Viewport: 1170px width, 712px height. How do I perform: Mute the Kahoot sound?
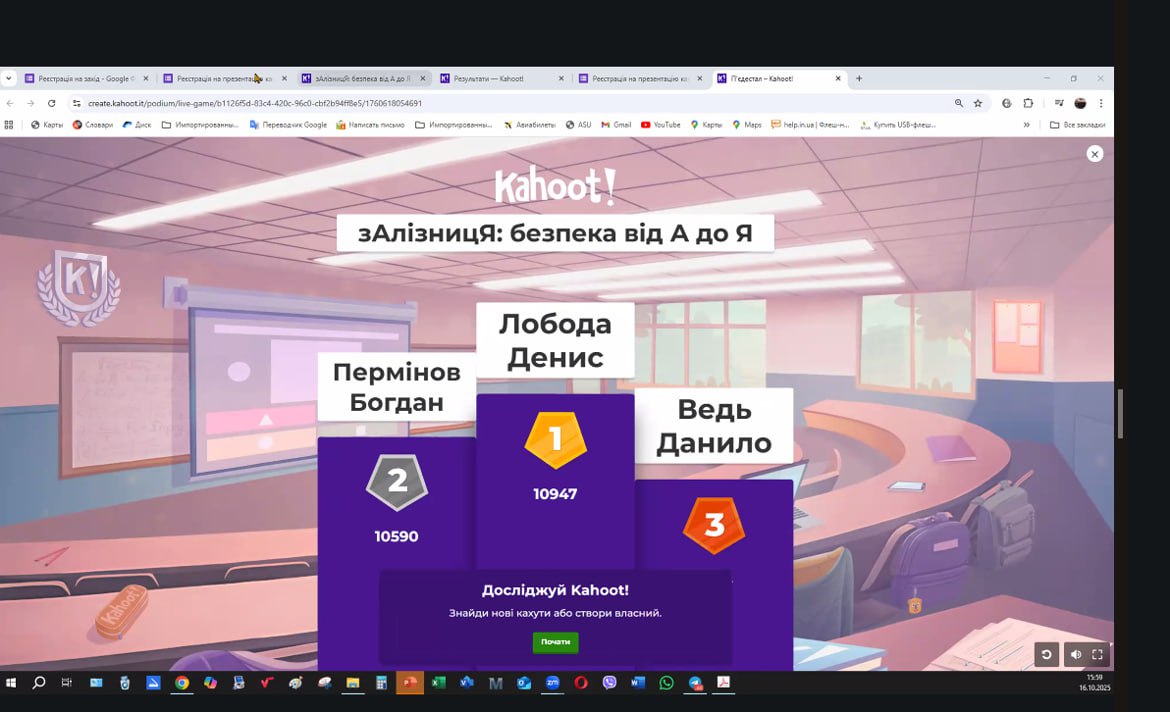[x=1076, y=655]
